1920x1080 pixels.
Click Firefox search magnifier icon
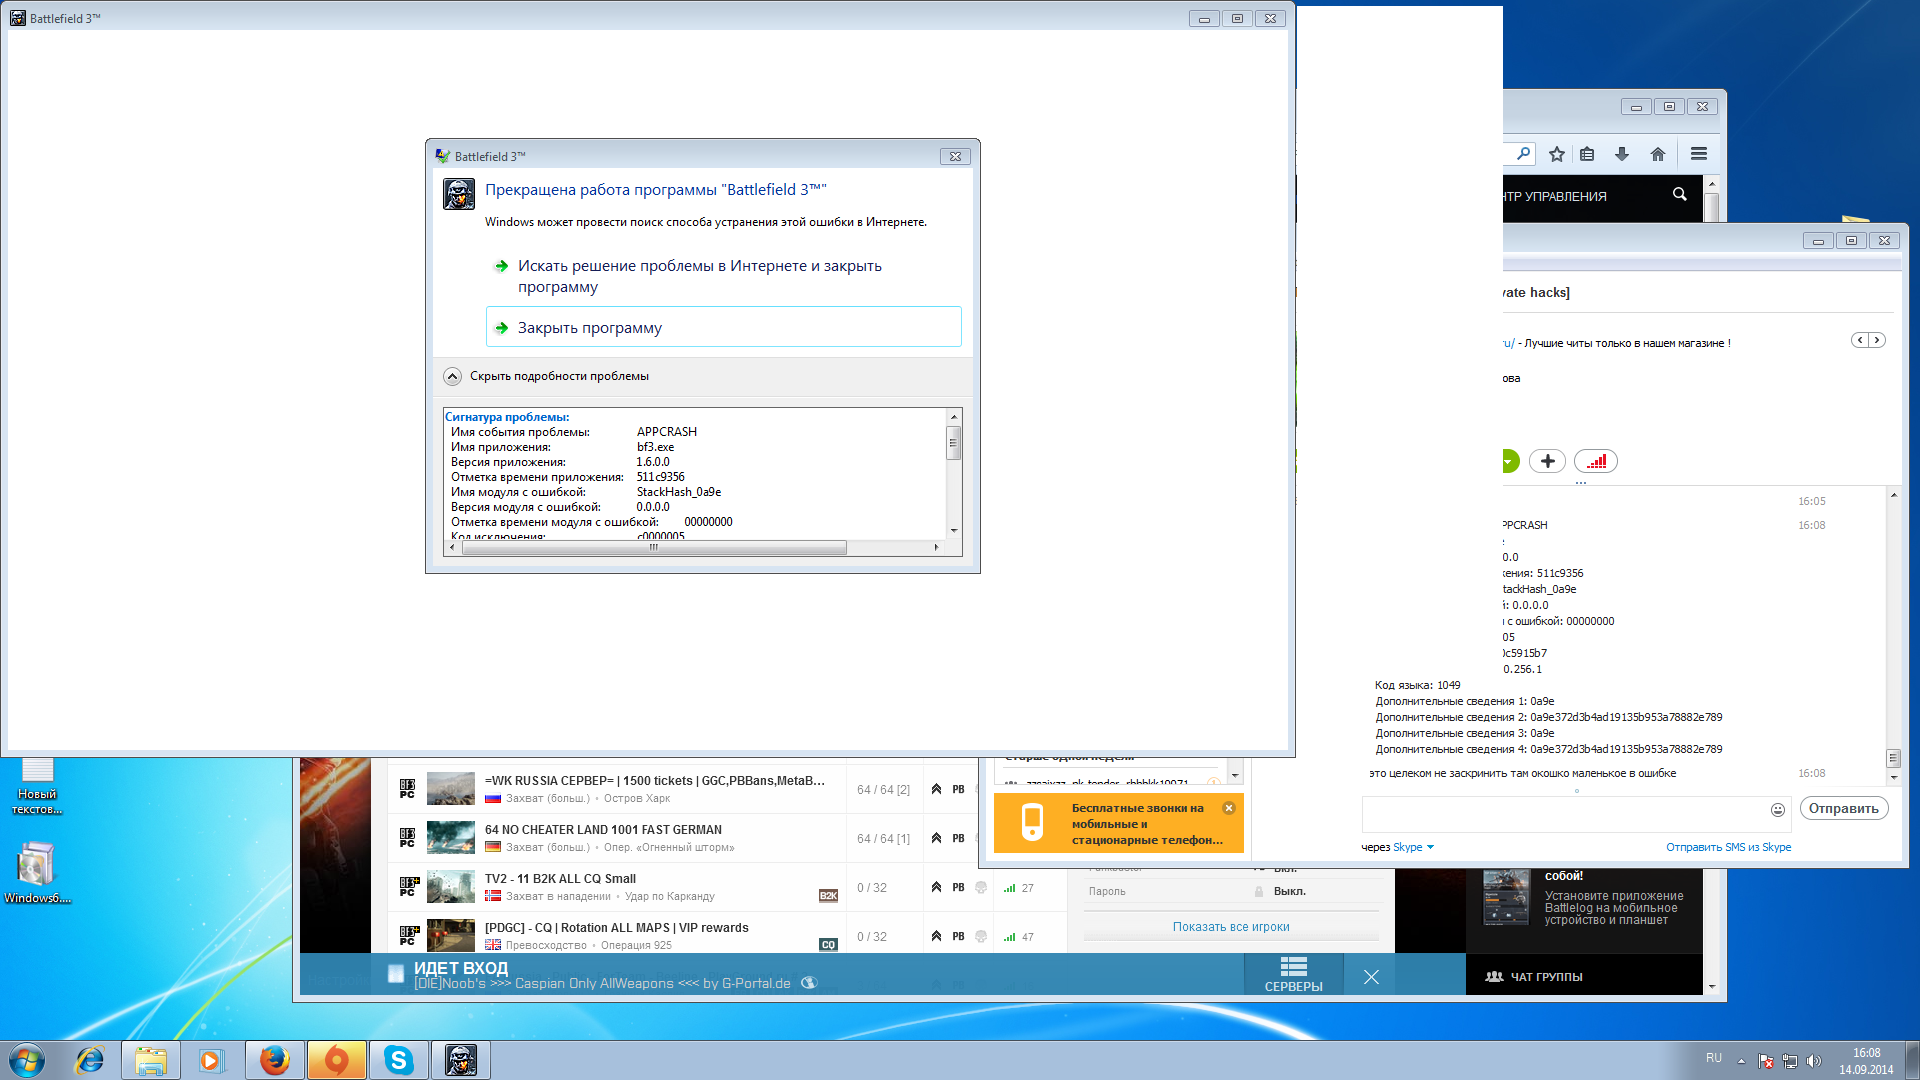click(1523, 154)
